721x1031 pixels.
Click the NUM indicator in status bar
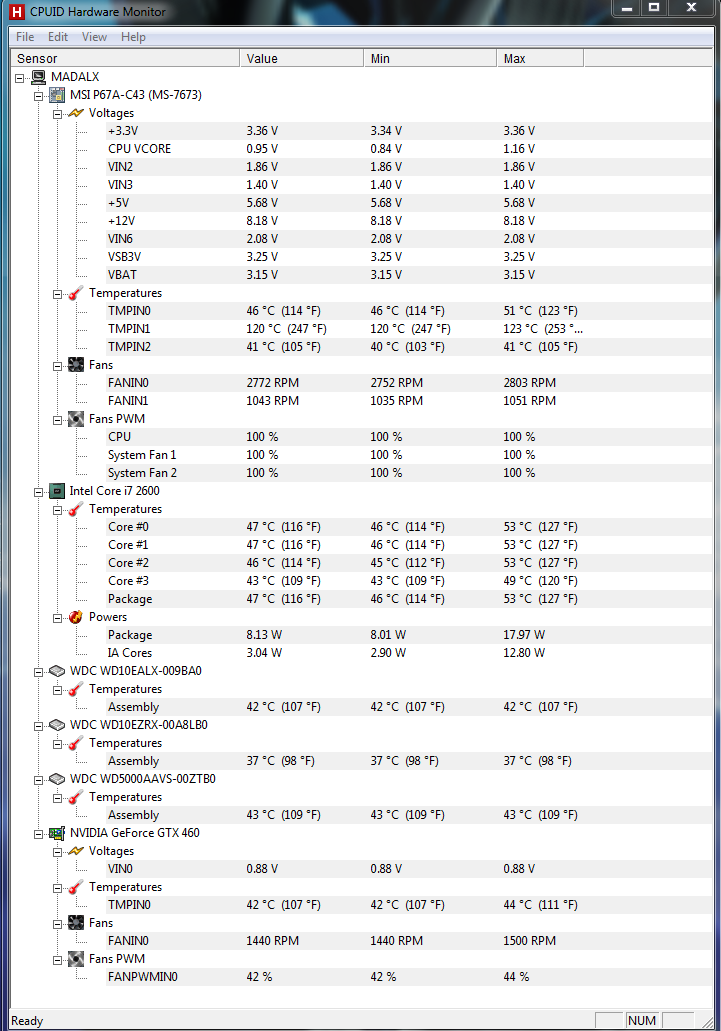pyautogui.click(x=641, y=1020)
